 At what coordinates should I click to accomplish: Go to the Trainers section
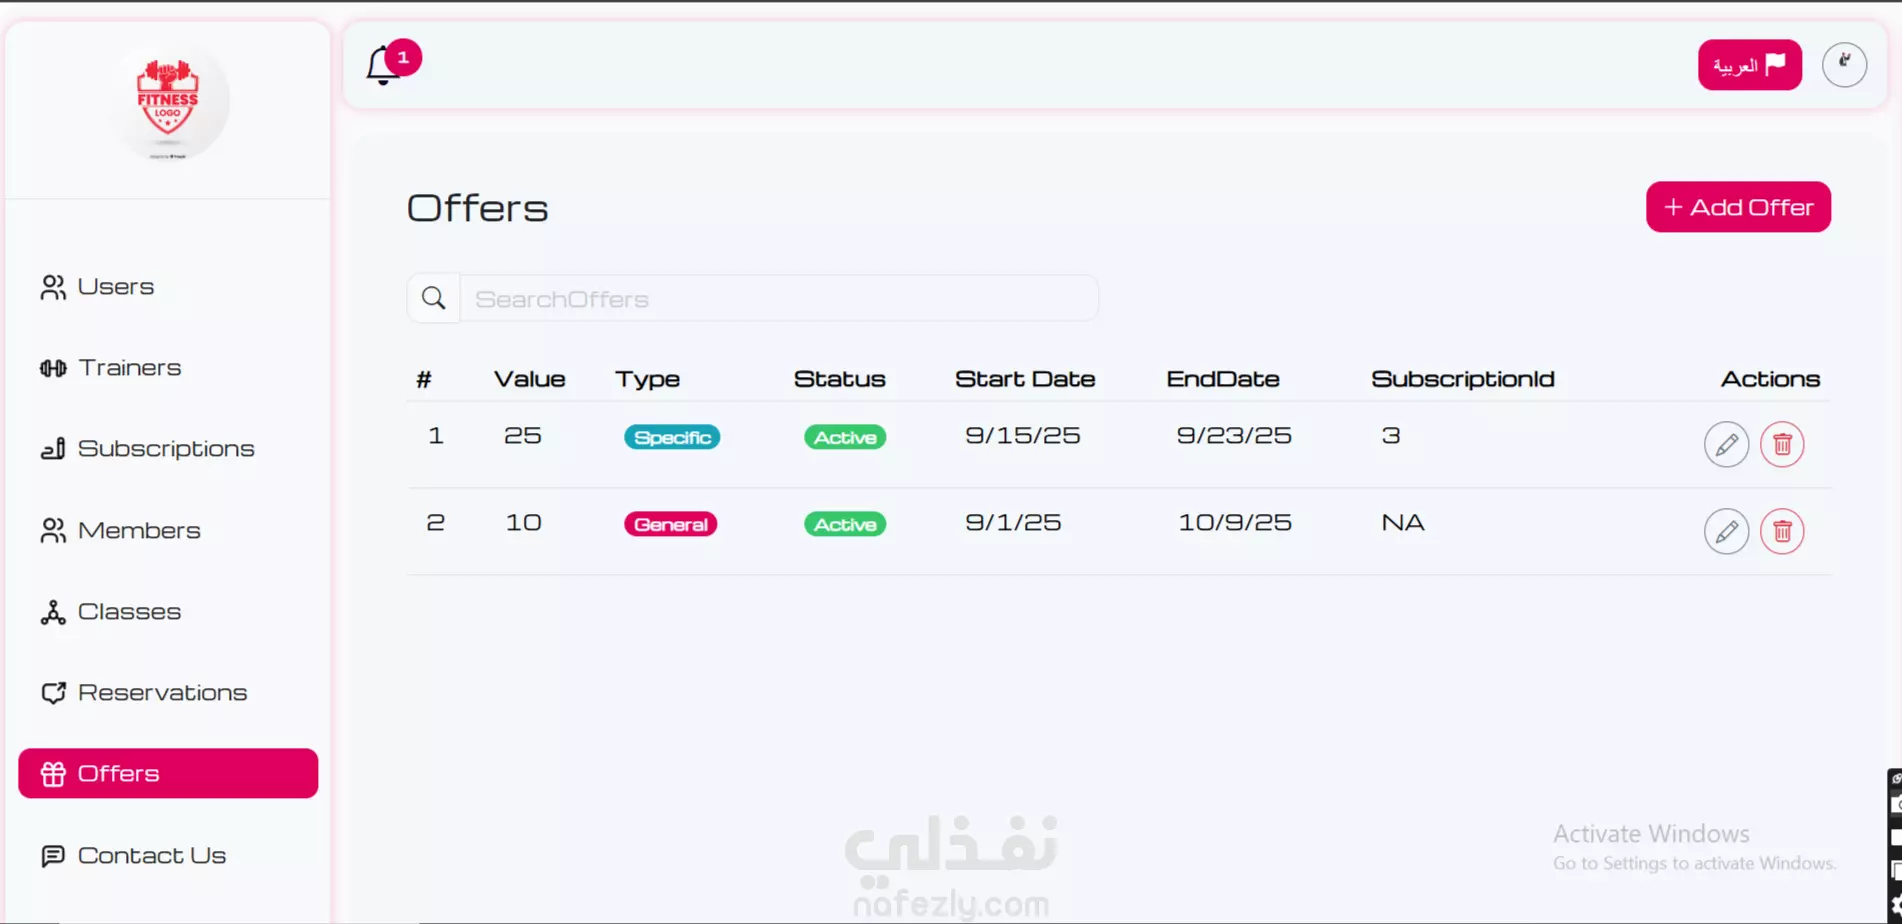[129, 368]
